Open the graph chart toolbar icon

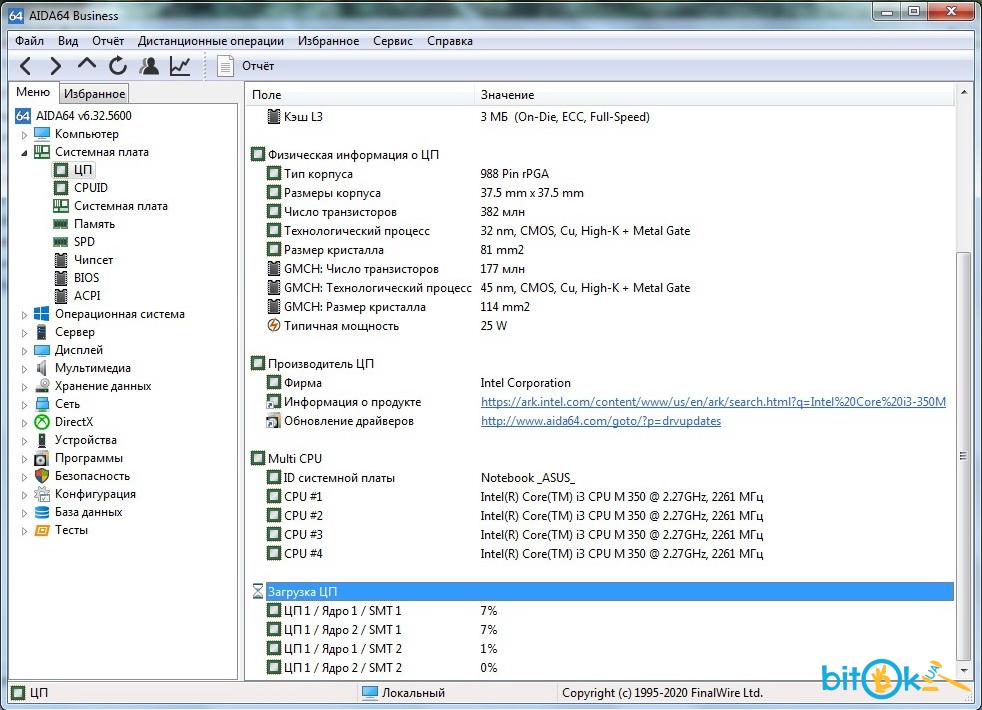click(x=180, y=66)
